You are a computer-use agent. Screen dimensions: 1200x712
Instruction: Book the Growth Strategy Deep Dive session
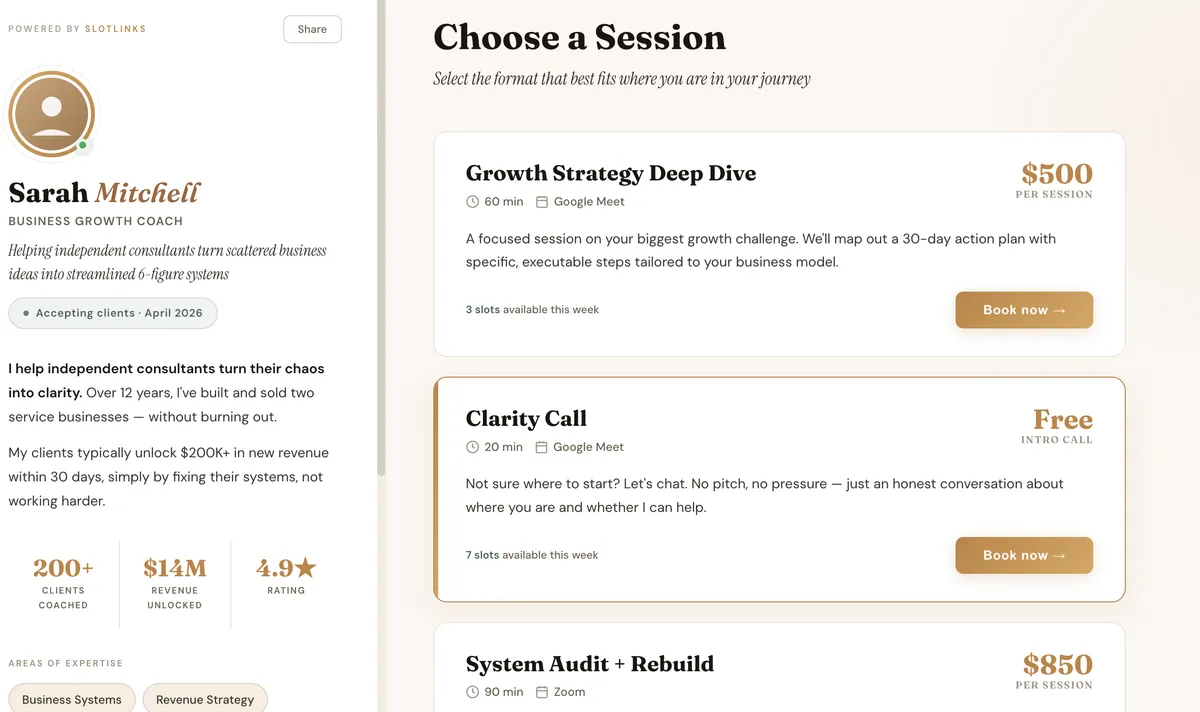pyautogui.click(x=1024, y=310)
